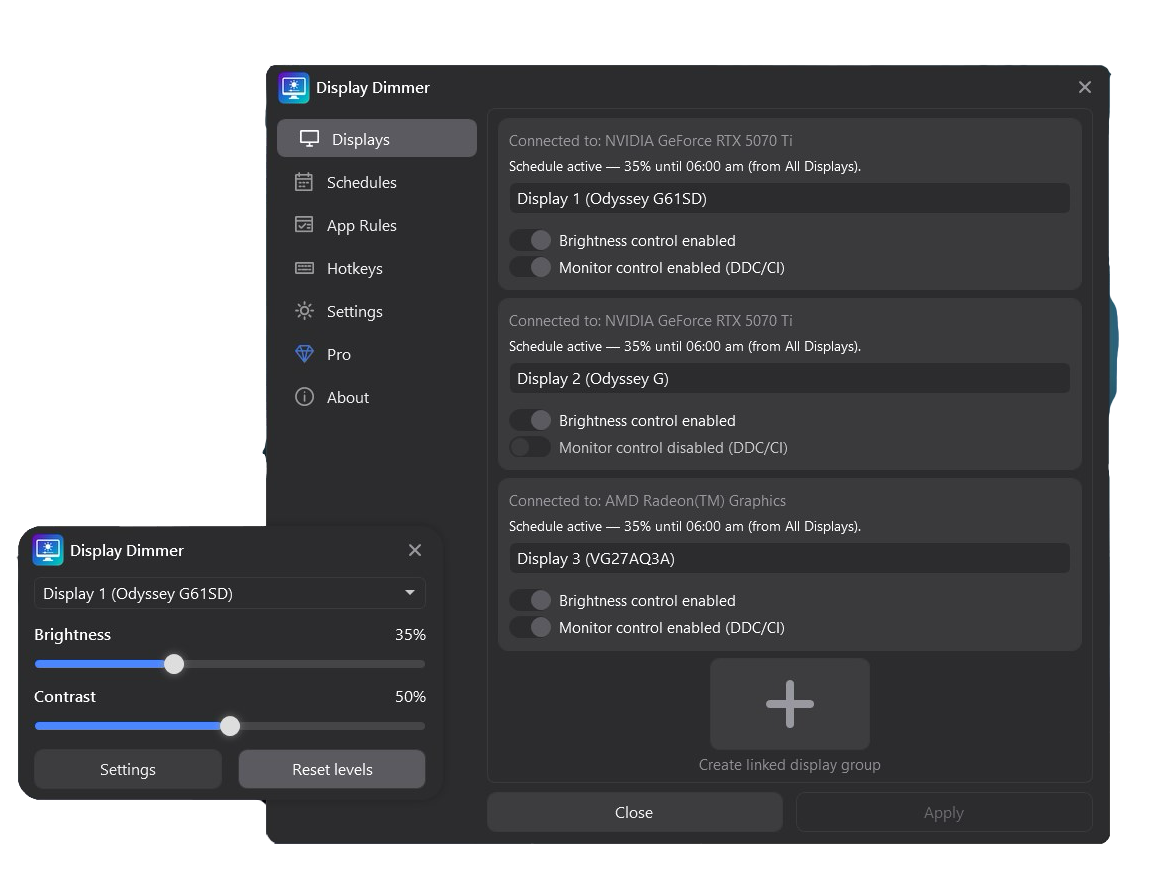Click the Settings gear icon in sidebar
The height and width of the screenshot is (883, 1160).
304,311
